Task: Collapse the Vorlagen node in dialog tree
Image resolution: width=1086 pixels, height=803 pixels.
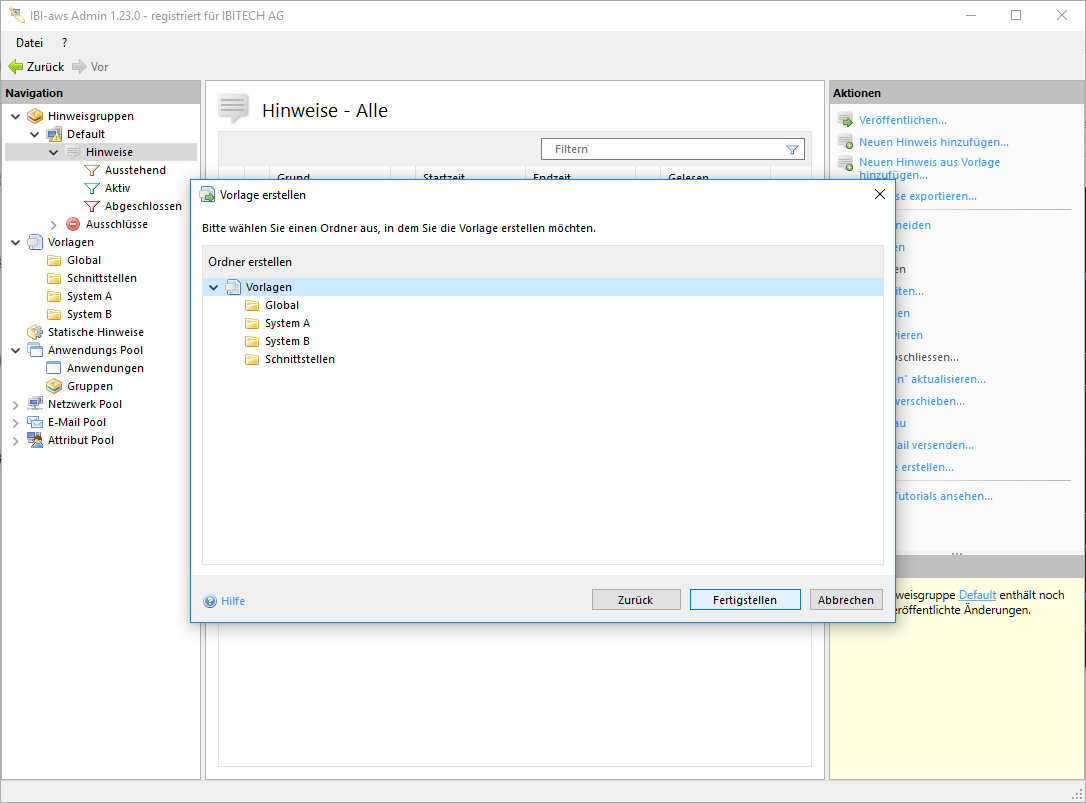Action: pos(213,288)
